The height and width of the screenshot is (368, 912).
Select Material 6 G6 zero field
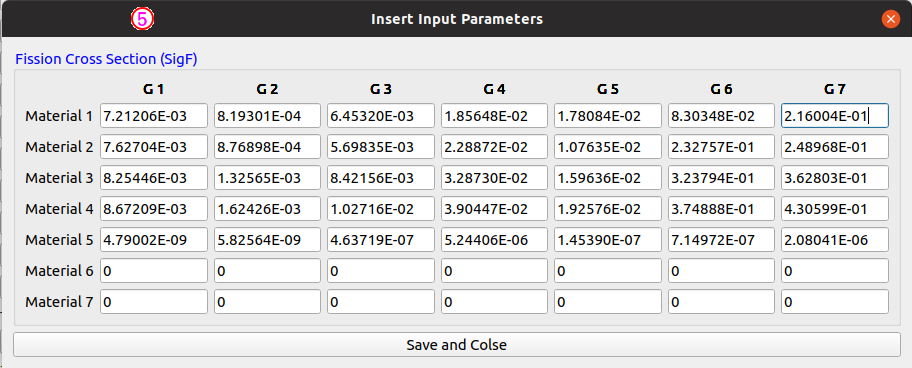pyautogui.click(x=721, y=271)
